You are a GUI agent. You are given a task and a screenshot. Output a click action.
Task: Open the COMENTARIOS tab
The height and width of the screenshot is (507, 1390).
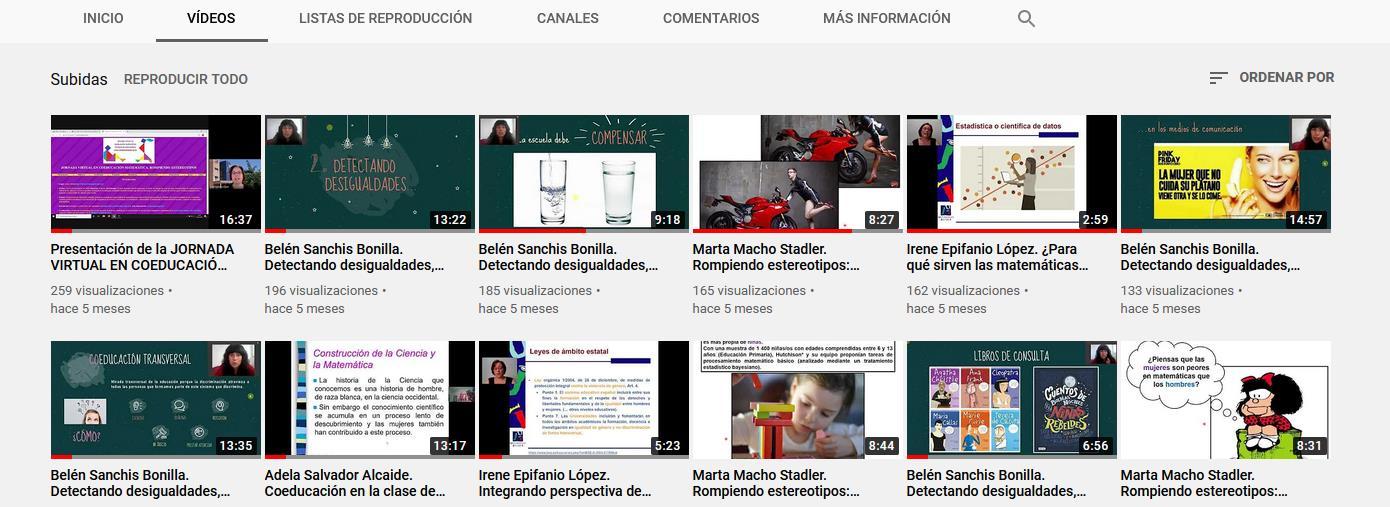click(x=711, y=18)
